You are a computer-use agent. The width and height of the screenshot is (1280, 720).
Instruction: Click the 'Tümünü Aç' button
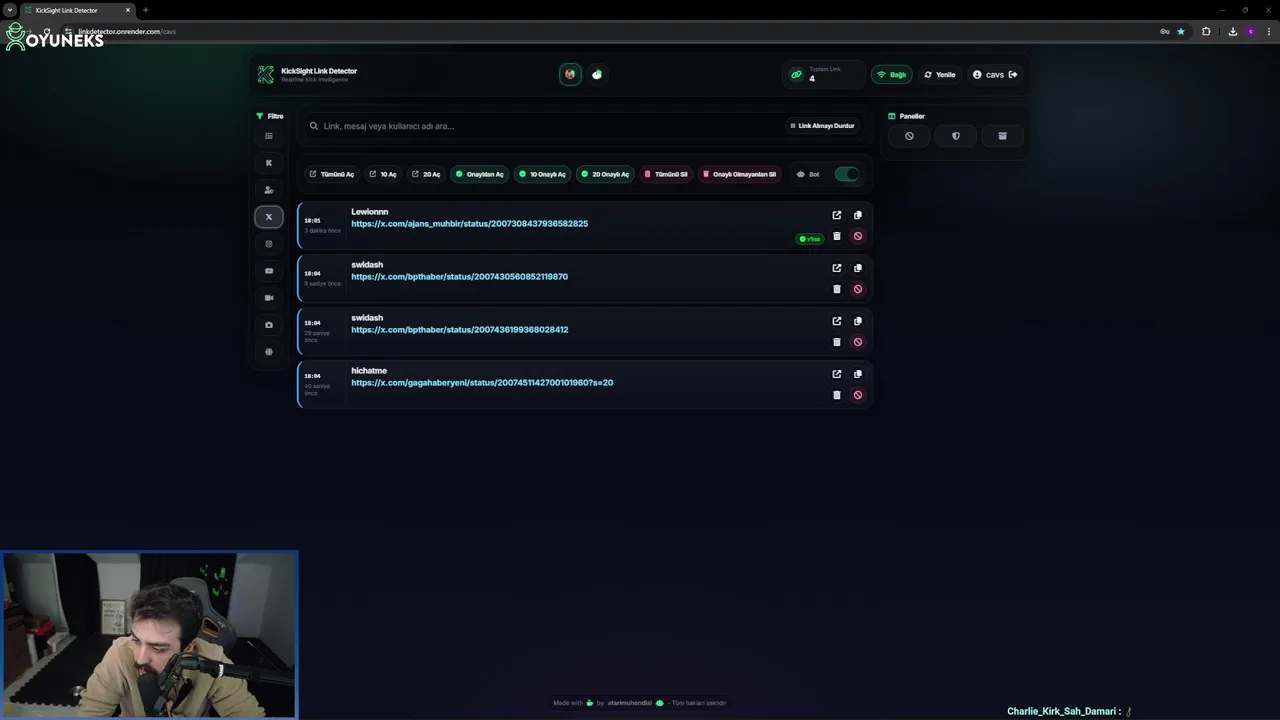point(331,174)
